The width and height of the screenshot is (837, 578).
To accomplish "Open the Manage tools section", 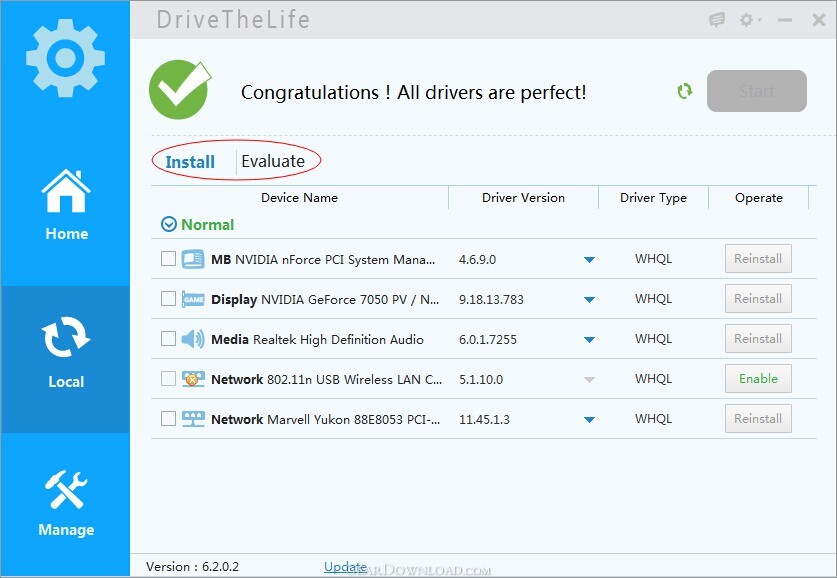I will click(x=66, y=503).
